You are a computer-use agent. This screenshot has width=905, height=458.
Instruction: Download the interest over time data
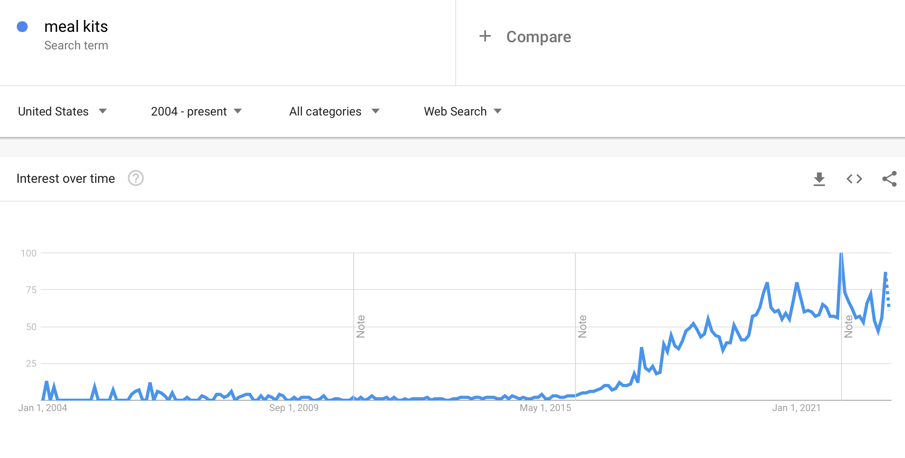coord(819,179)
